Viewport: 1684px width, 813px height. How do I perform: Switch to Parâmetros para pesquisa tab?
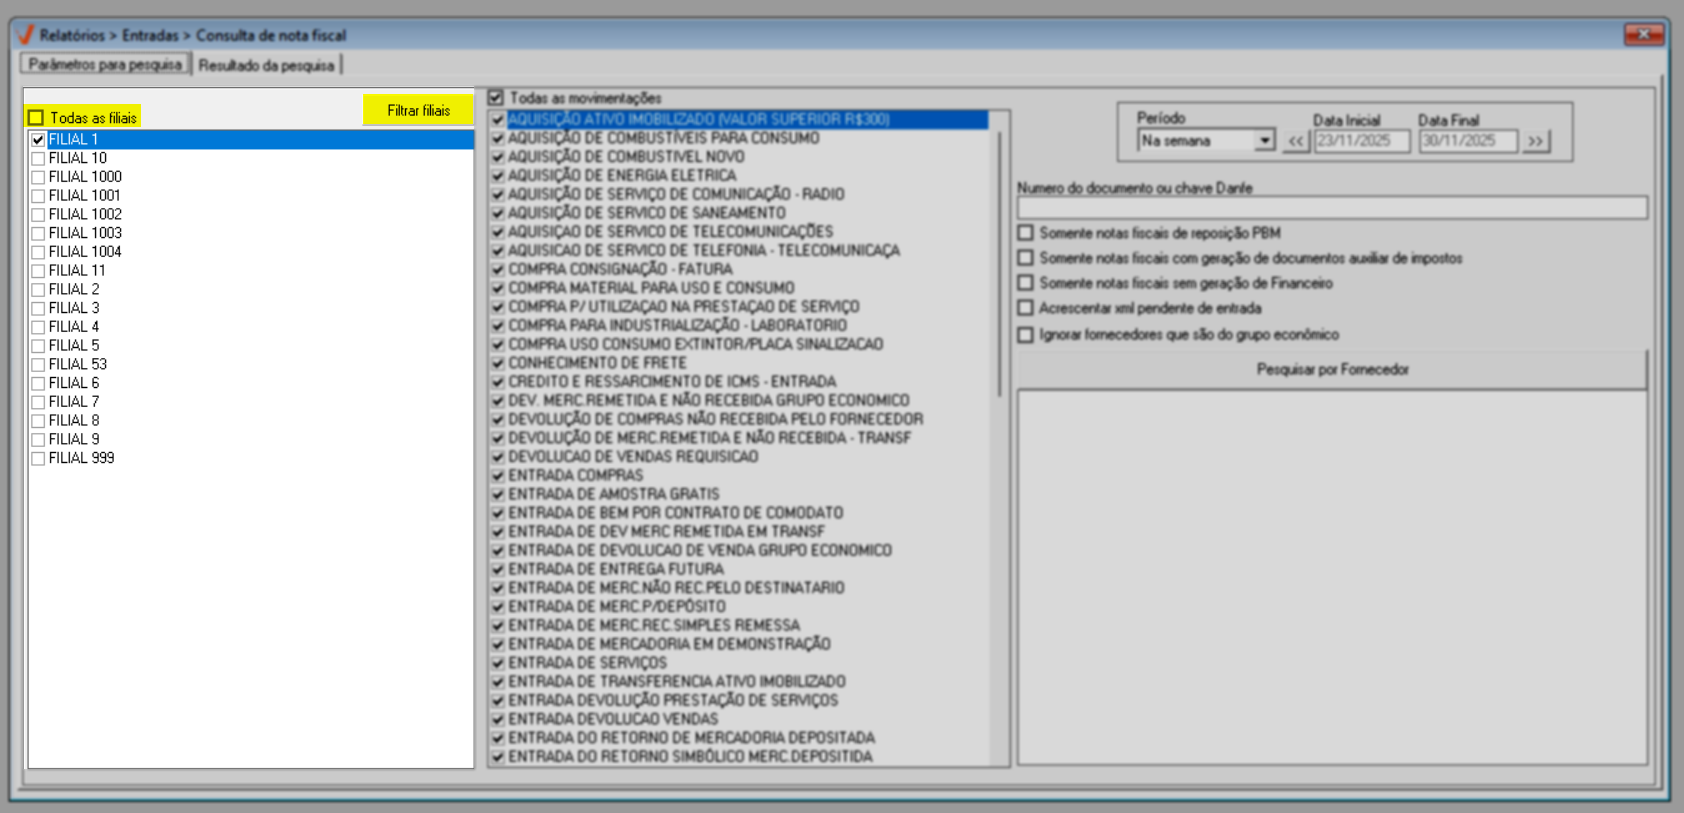click(105, 65)
